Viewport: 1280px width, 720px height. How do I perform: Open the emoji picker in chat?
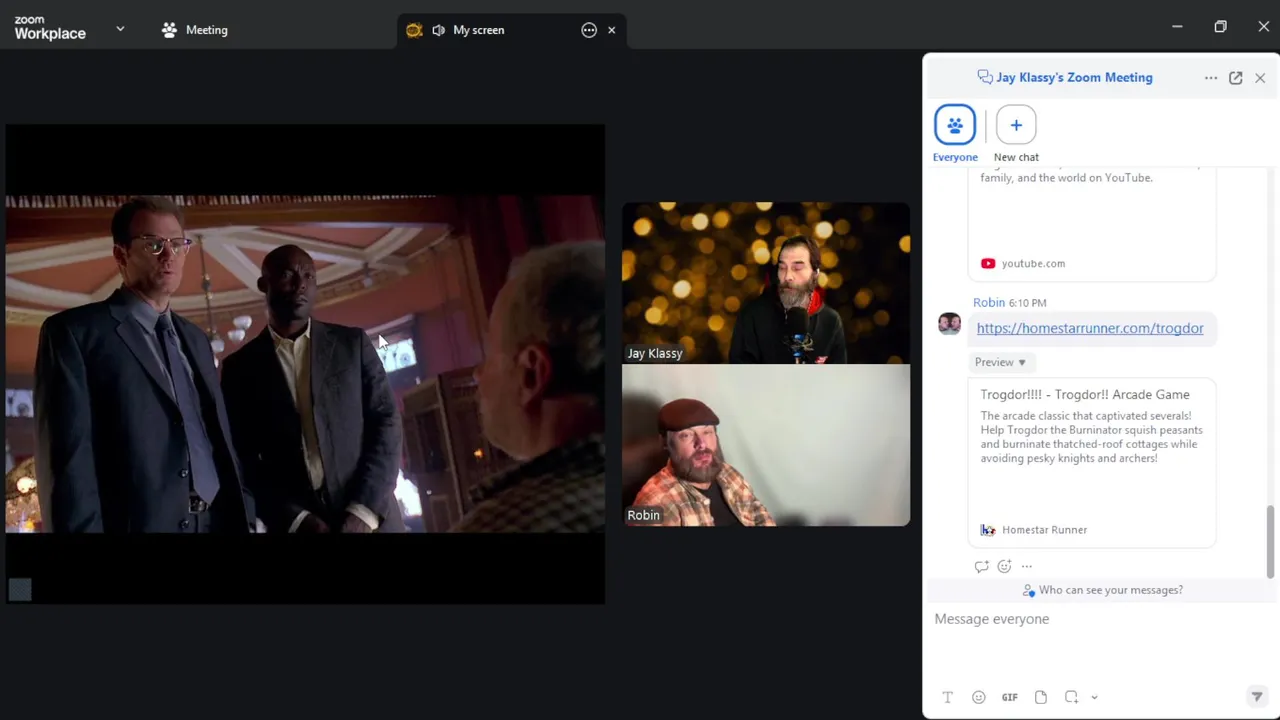pyautogui.click(x=978, y=697)
